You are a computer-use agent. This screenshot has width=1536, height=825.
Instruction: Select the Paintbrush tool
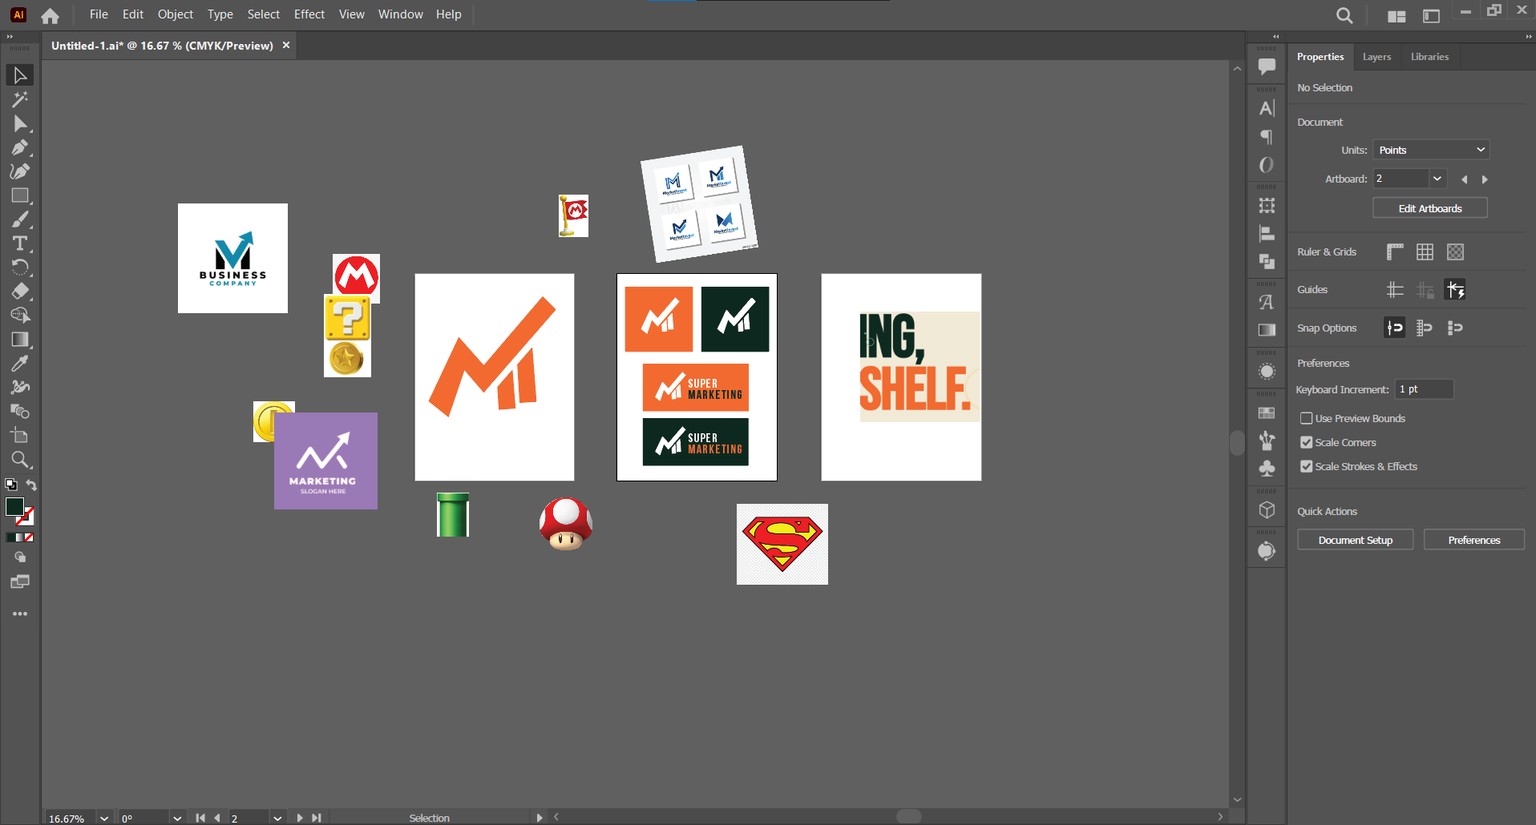[20, 219]
